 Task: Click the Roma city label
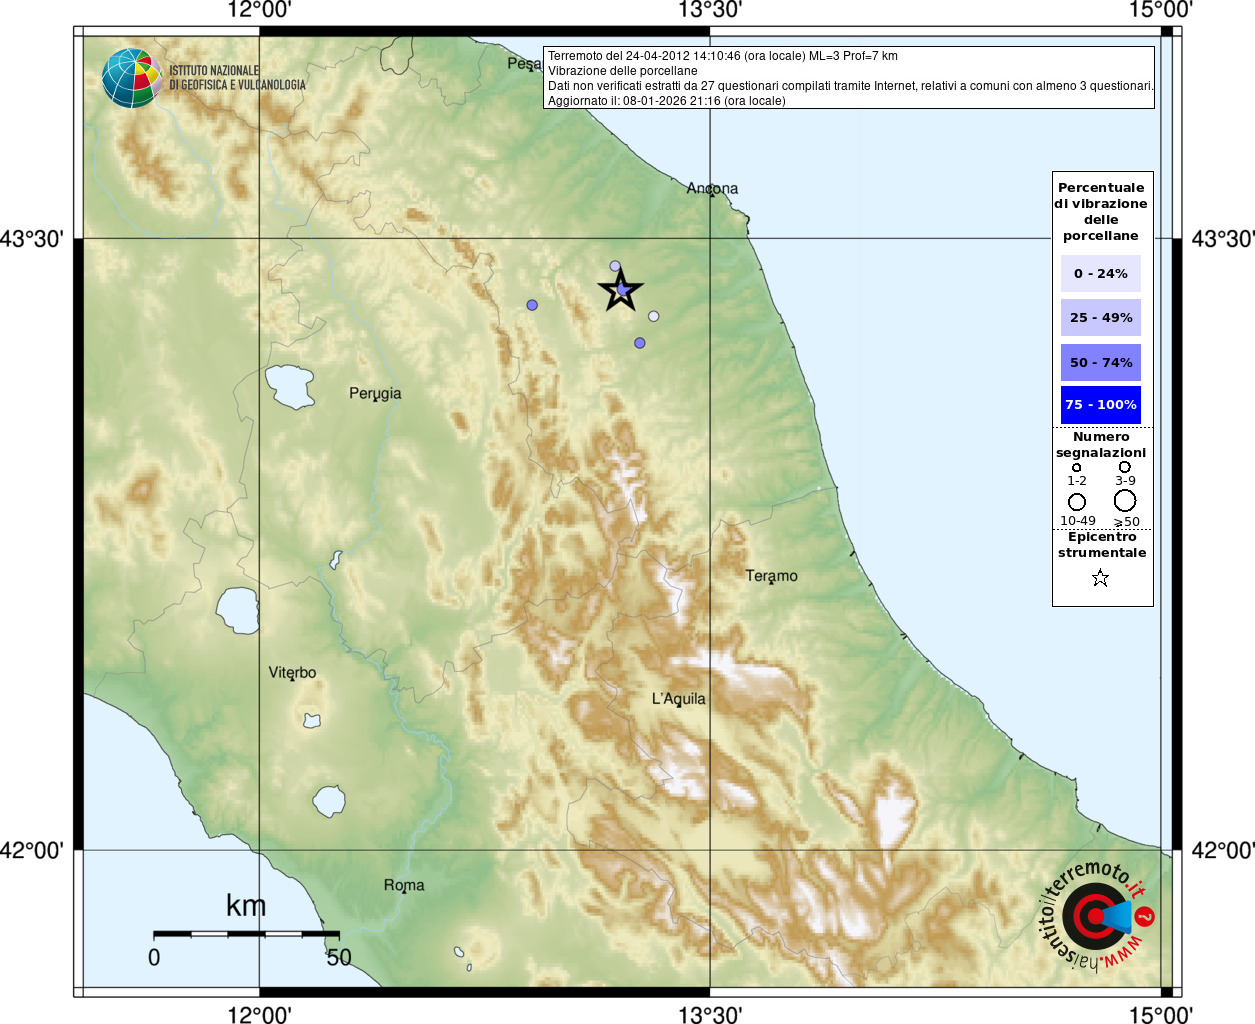(x=404, y=885)
